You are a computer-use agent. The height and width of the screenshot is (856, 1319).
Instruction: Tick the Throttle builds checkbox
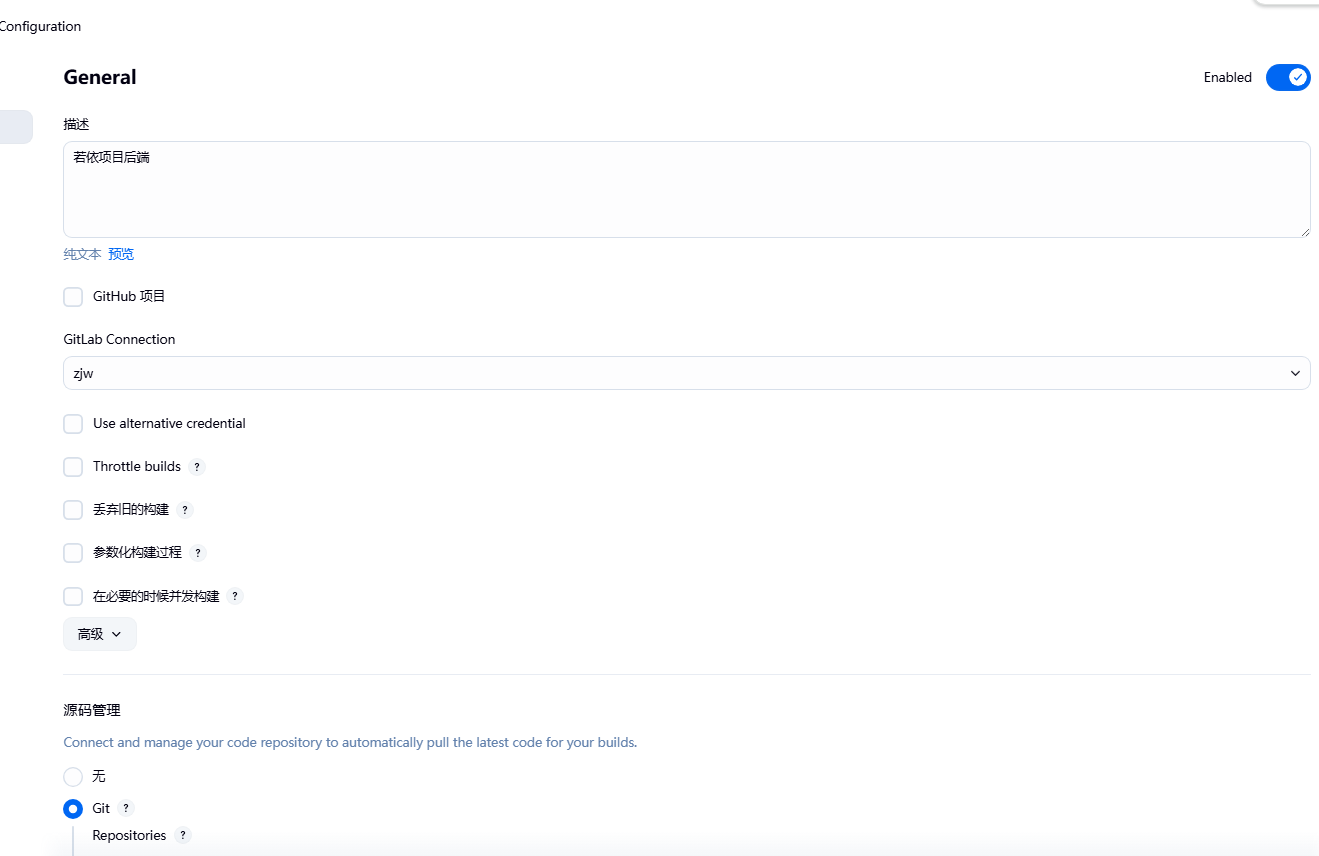click(x=73, y=467)
